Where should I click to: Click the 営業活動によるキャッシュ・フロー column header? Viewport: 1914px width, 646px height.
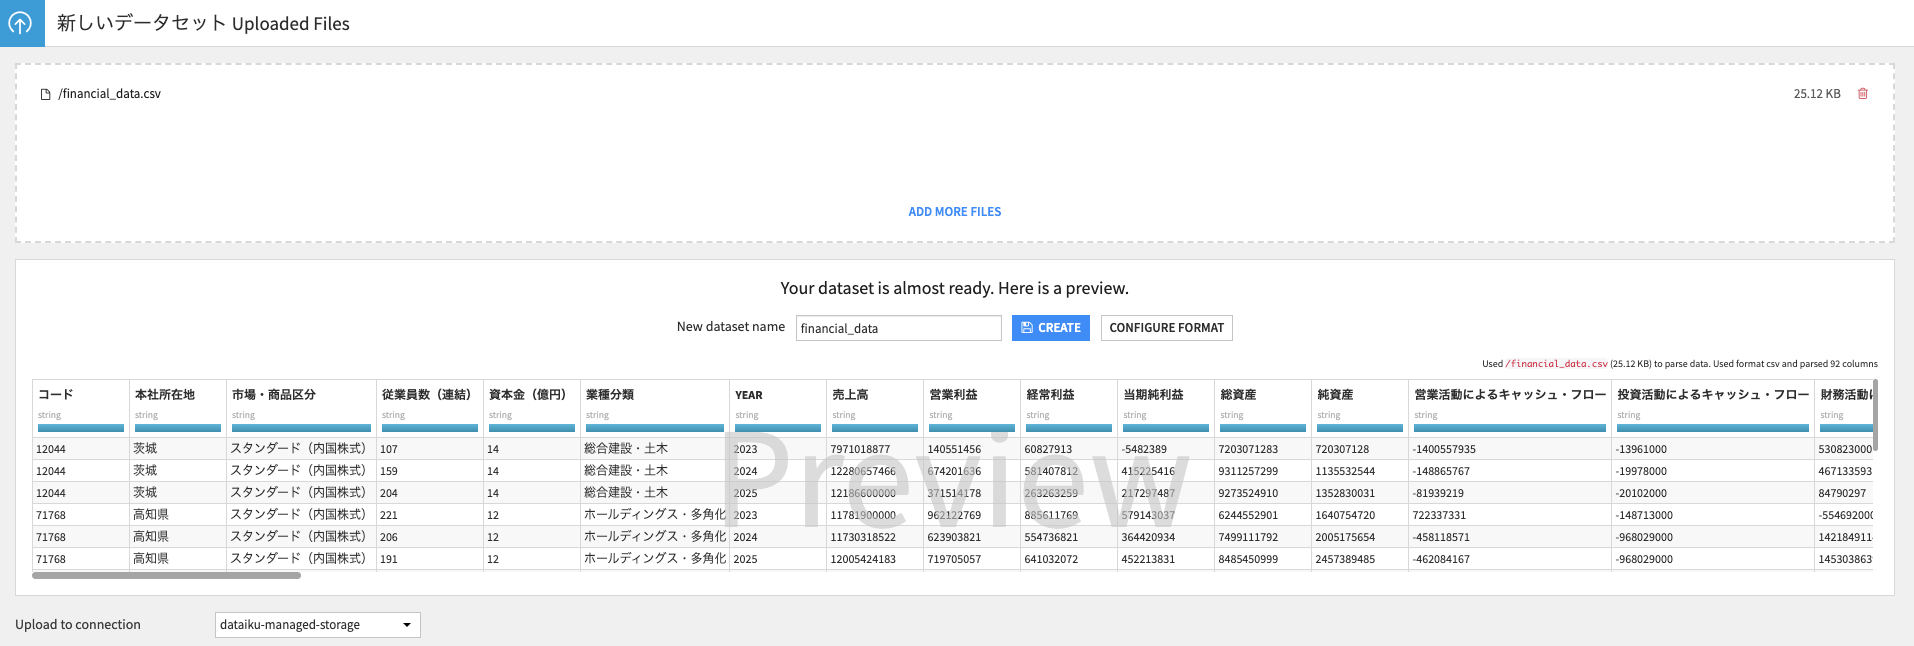click(1510, 395)
